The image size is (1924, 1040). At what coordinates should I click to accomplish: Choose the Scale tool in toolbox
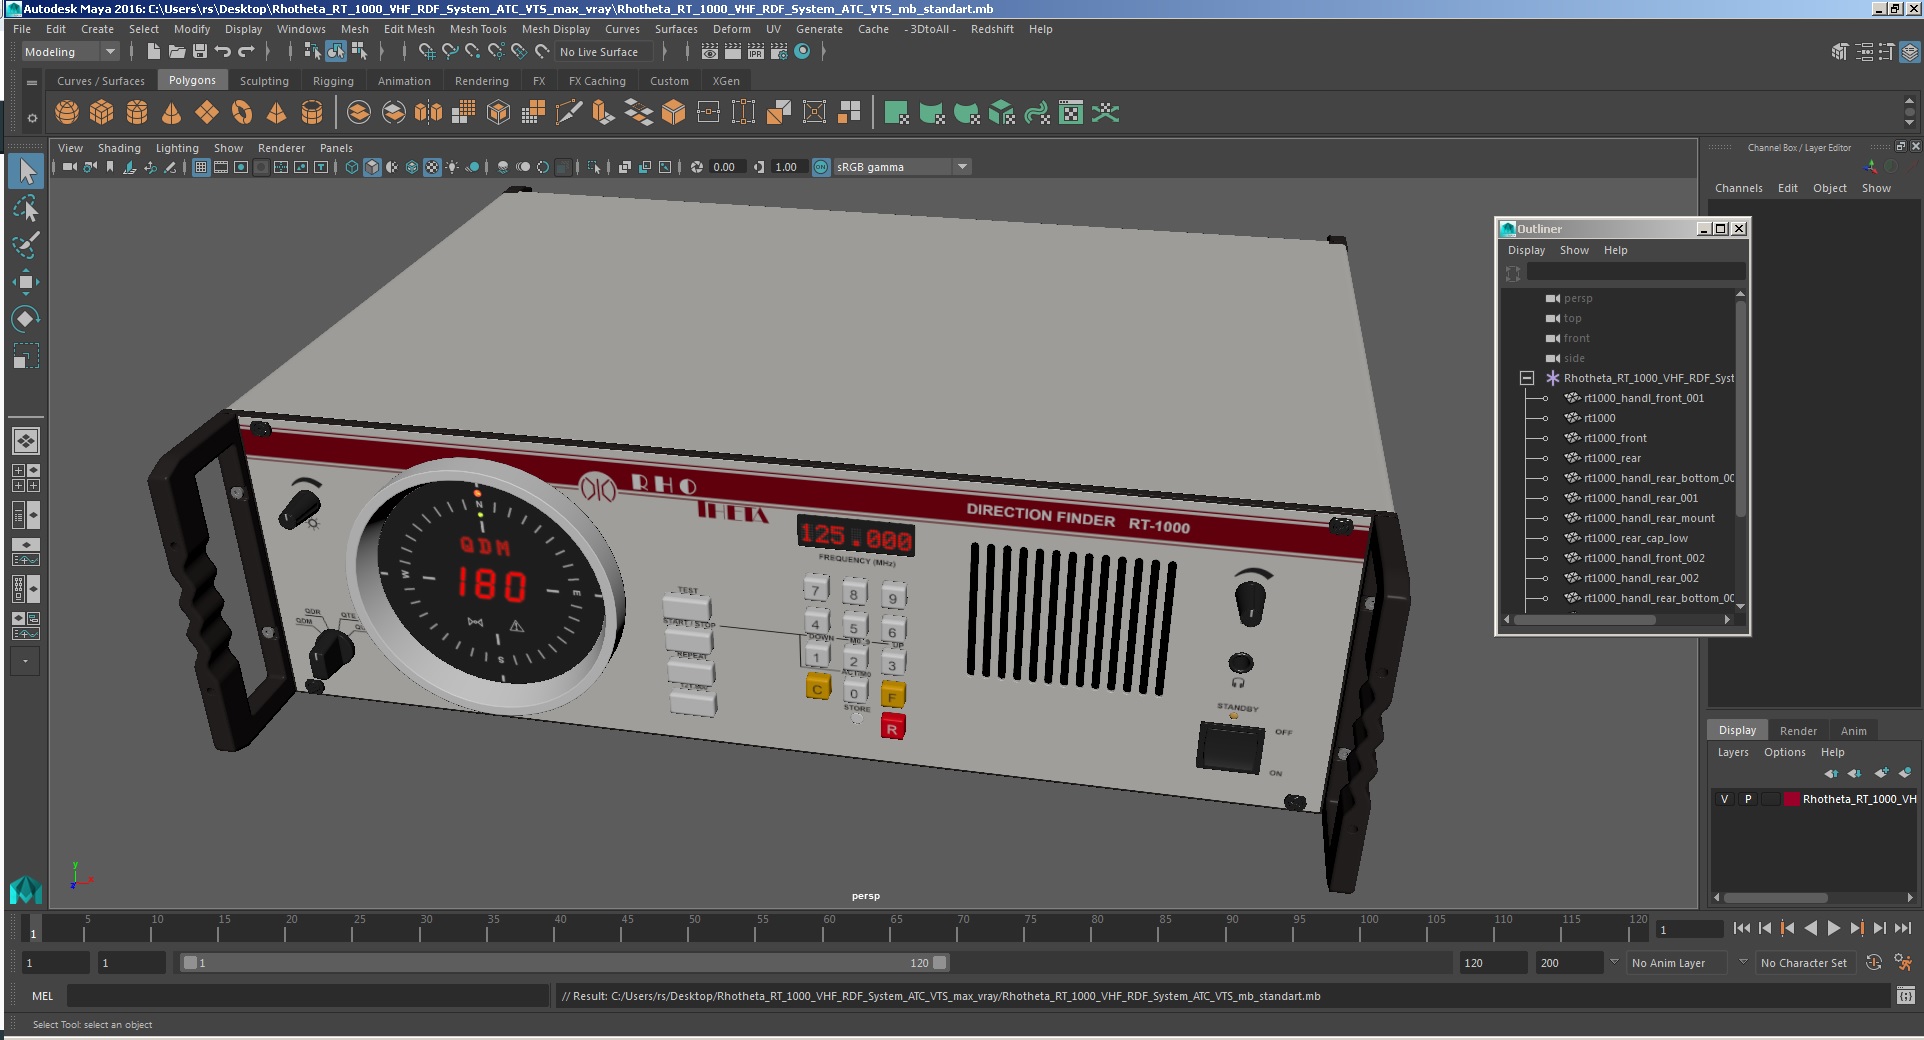pyautogui.click(x=26, y=356)
